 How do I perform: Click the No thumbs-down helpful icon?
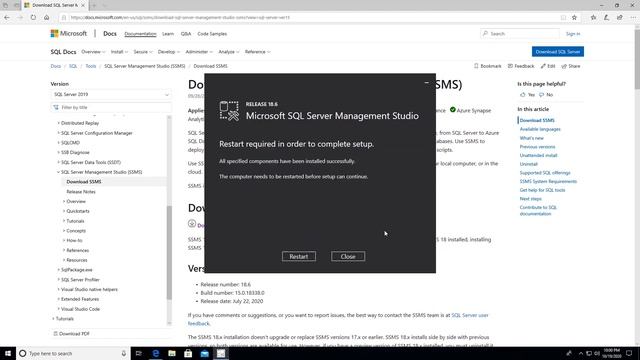[x=542, y=95]
